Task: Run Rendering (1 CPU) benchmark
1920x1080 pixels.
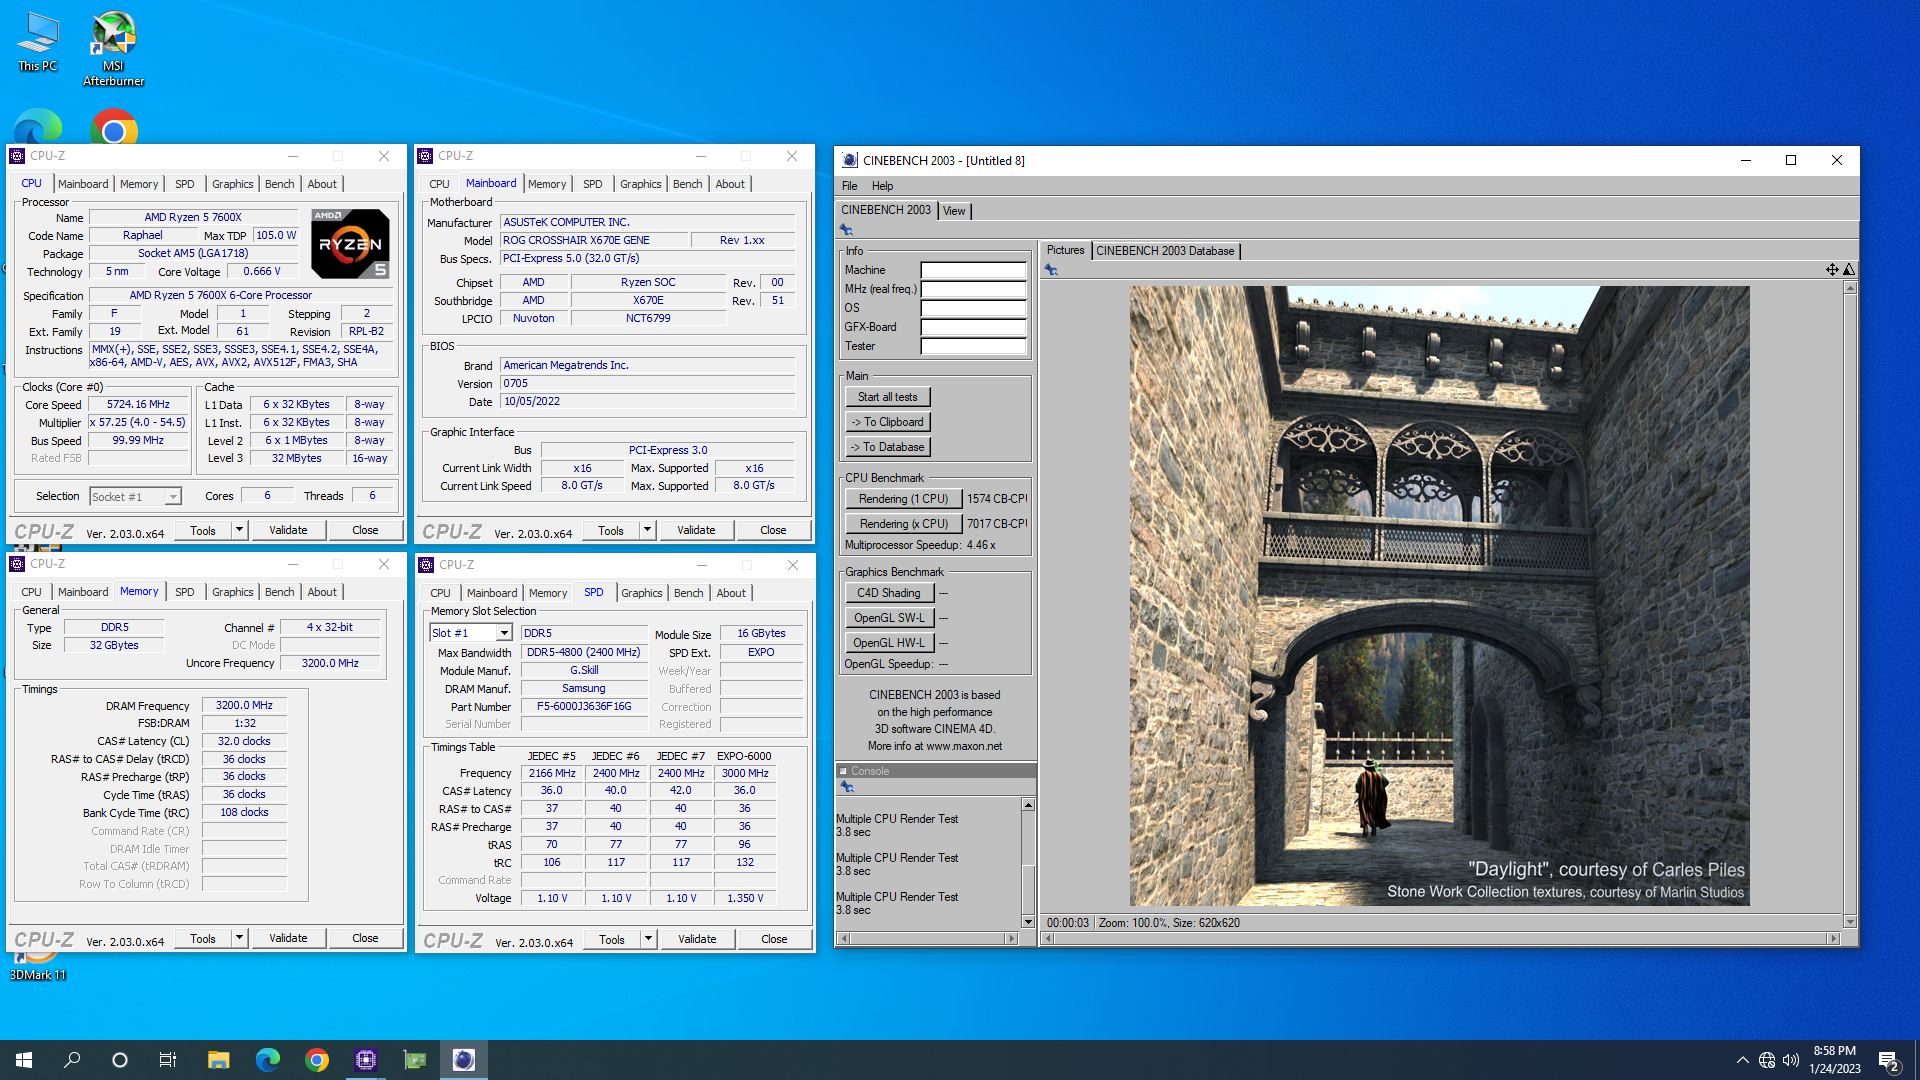Action: [x=903, y=499]
